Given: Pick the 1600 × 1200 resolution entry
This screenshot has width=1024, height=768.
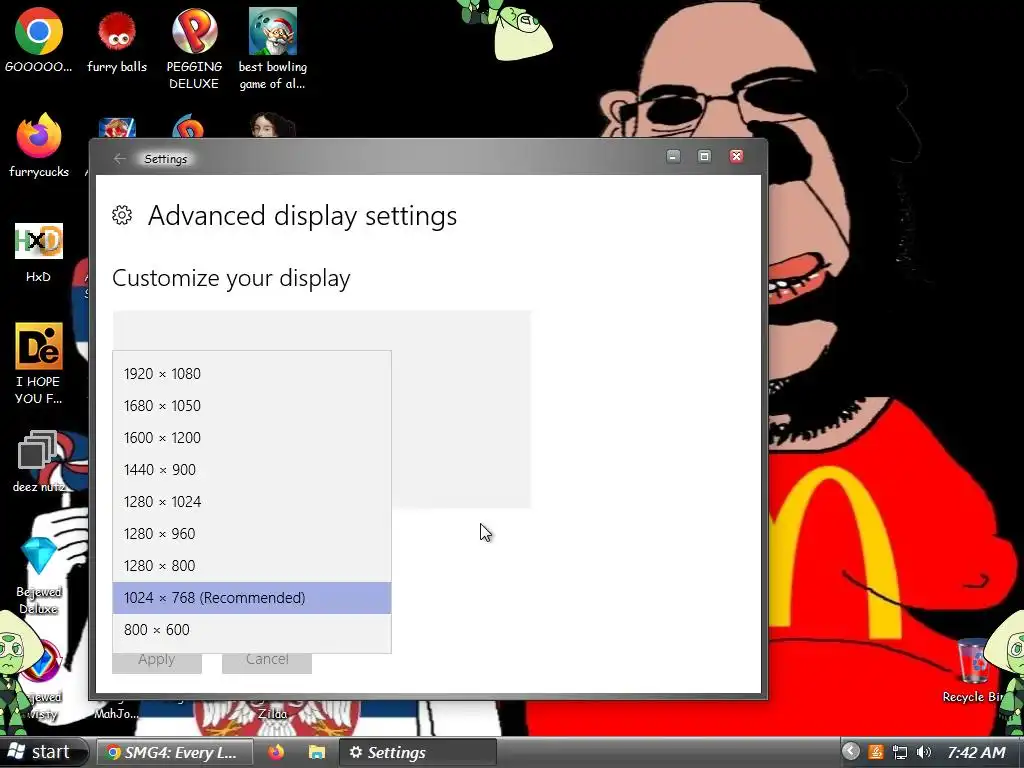Looking at the screenshot, I should [x=251, y=438].
